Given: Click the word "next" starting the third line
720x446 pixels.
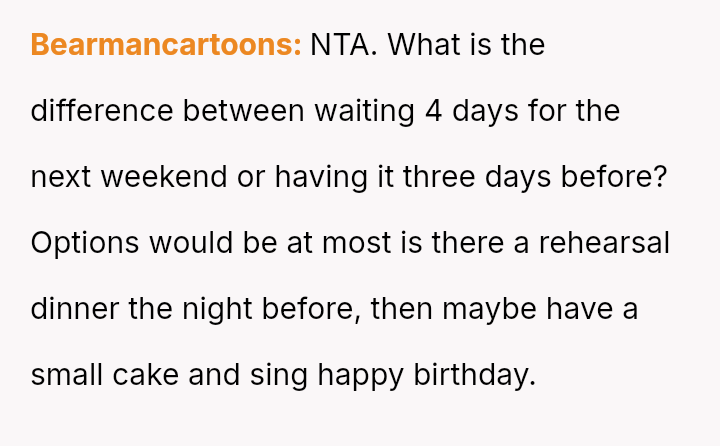Looking at the screenshot, I should (x=61, y=177).
